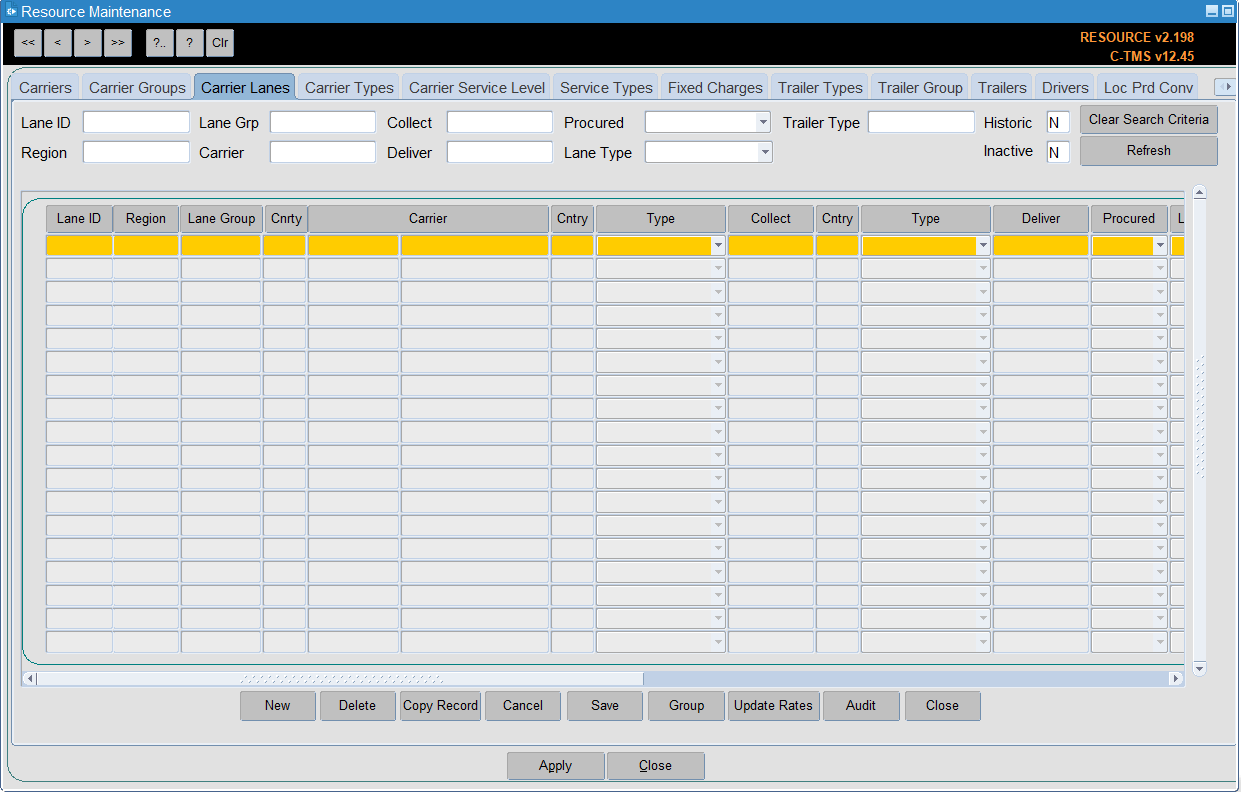
Task: Click the Refresh button
Action: 1149,150
